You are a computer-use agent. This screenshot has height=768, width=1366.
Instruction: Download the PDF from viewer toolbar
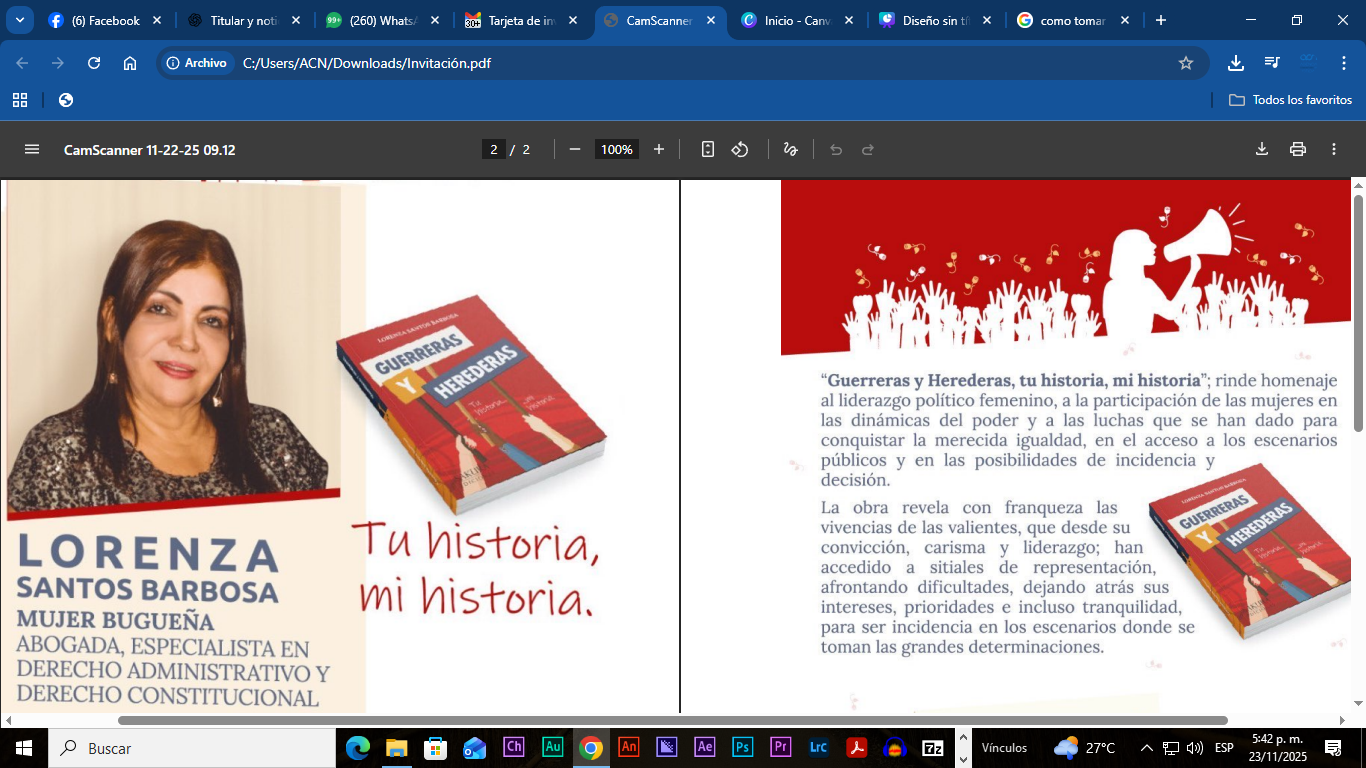1262,150
